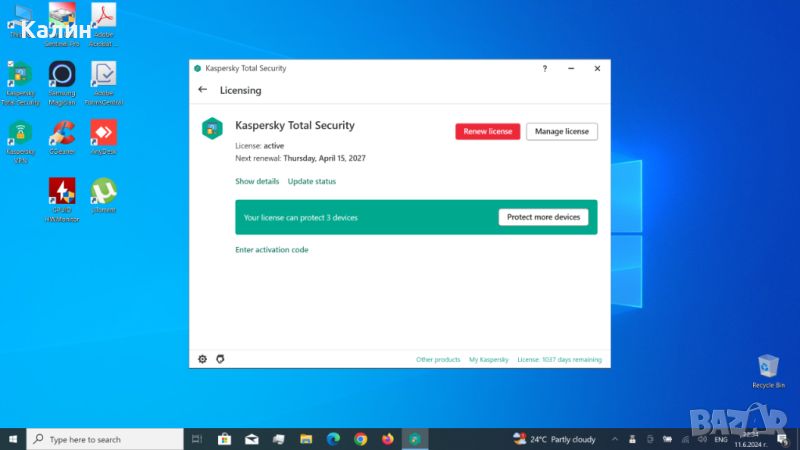The width and height of the screenshot is (800, 450).
Task: Select CPUID HWMonitor desktop shortcut
Action: (x=62, y=200)
